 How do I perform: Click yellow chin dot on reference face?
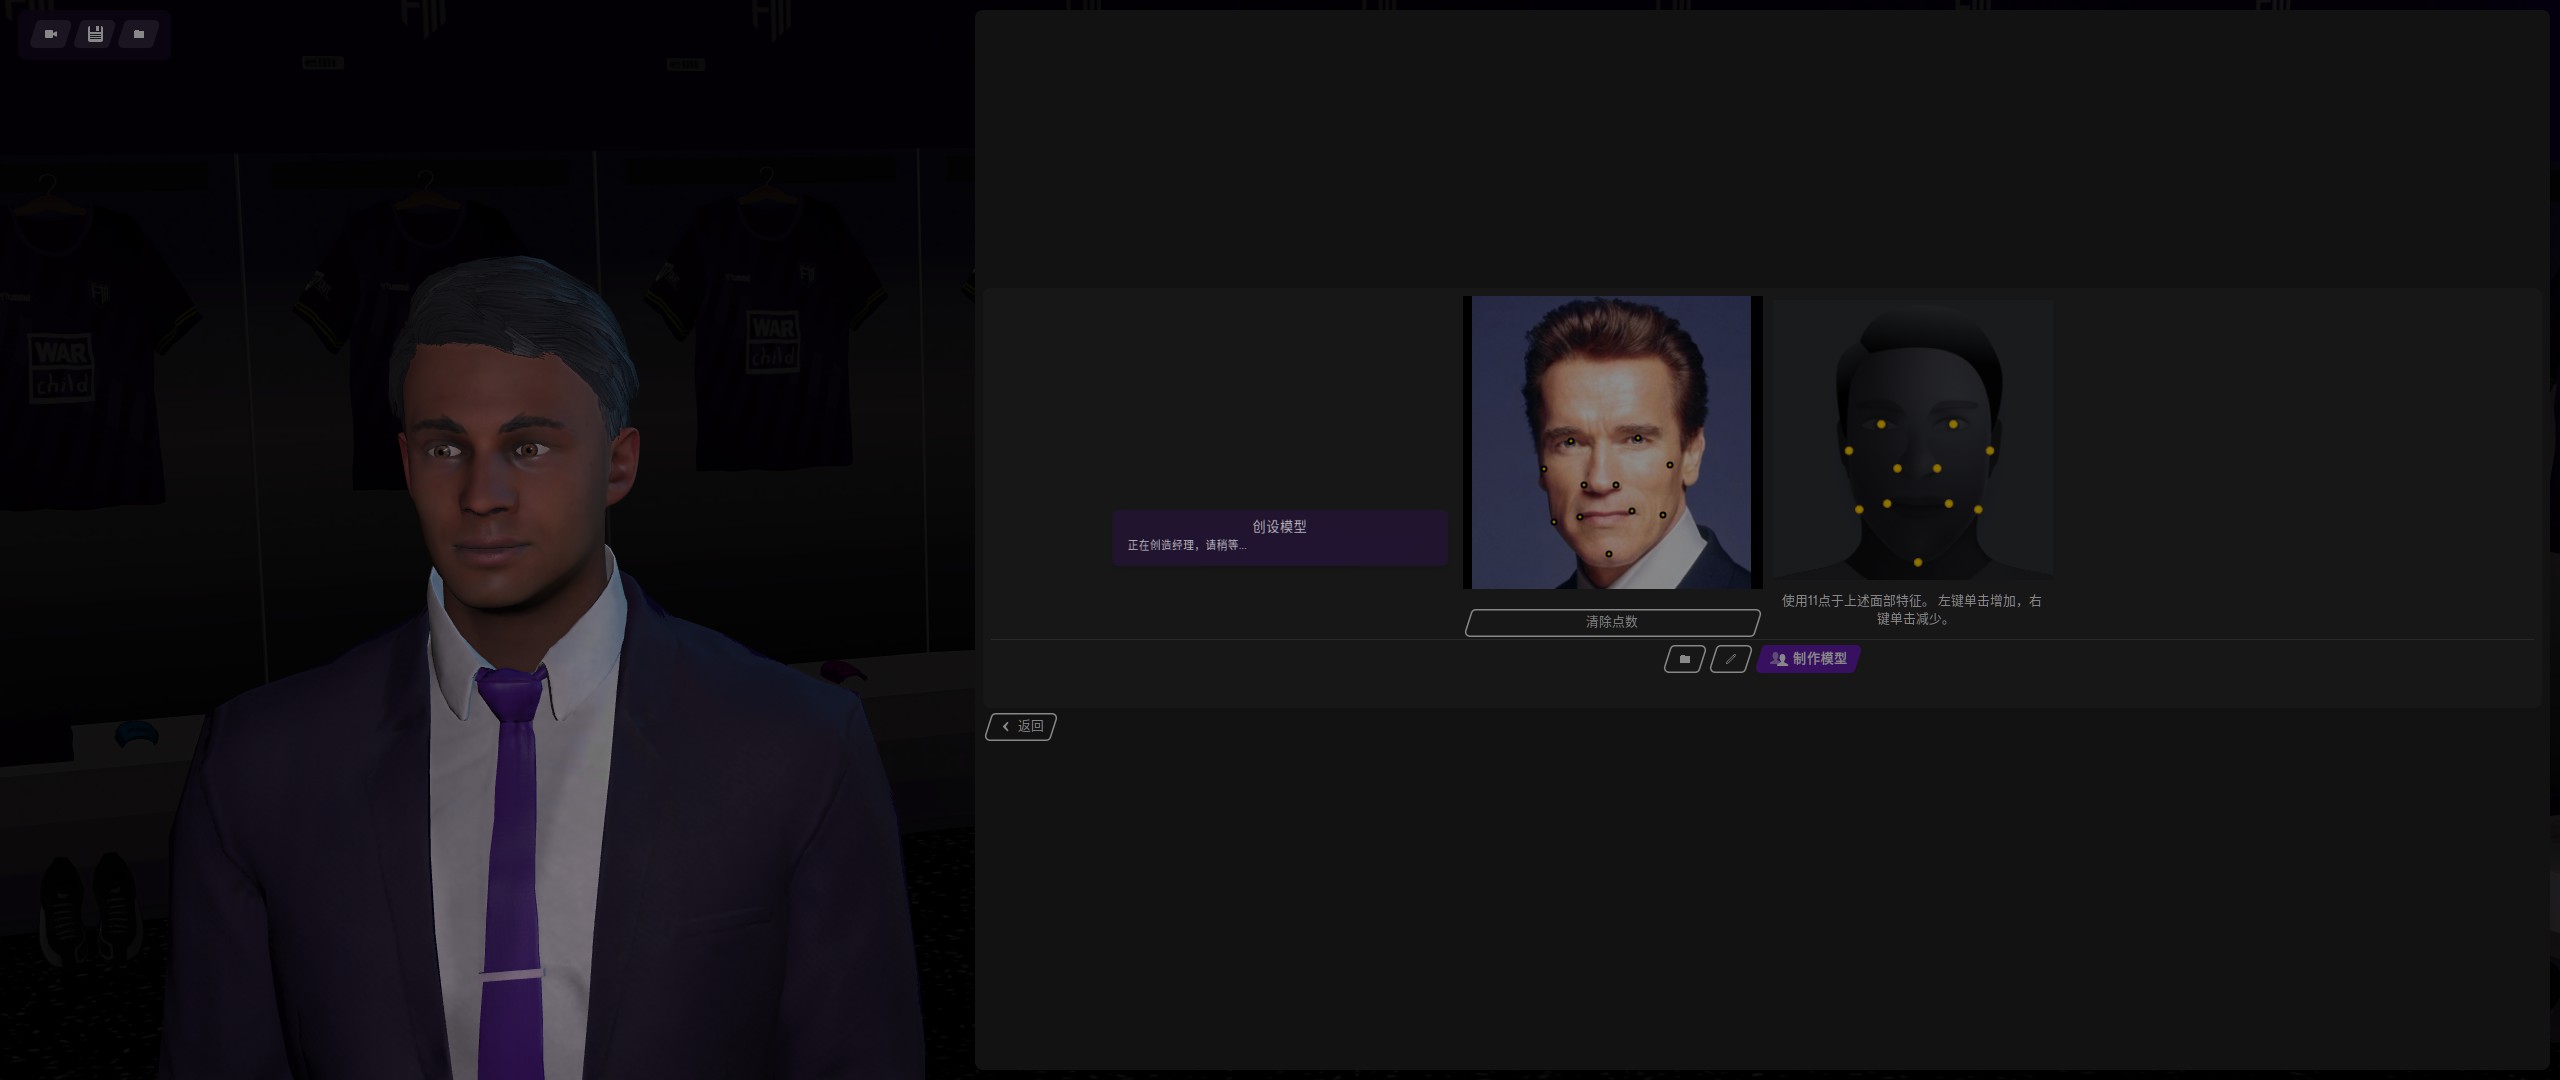pyautogui.click(x=1917, y=563)
